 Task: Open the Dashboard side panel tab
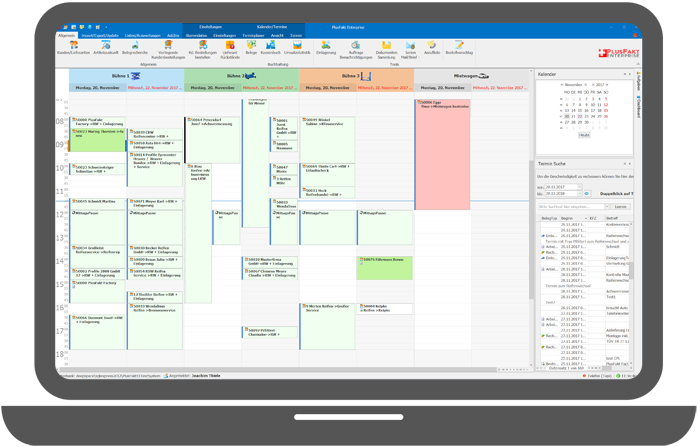tap(638, 106)
